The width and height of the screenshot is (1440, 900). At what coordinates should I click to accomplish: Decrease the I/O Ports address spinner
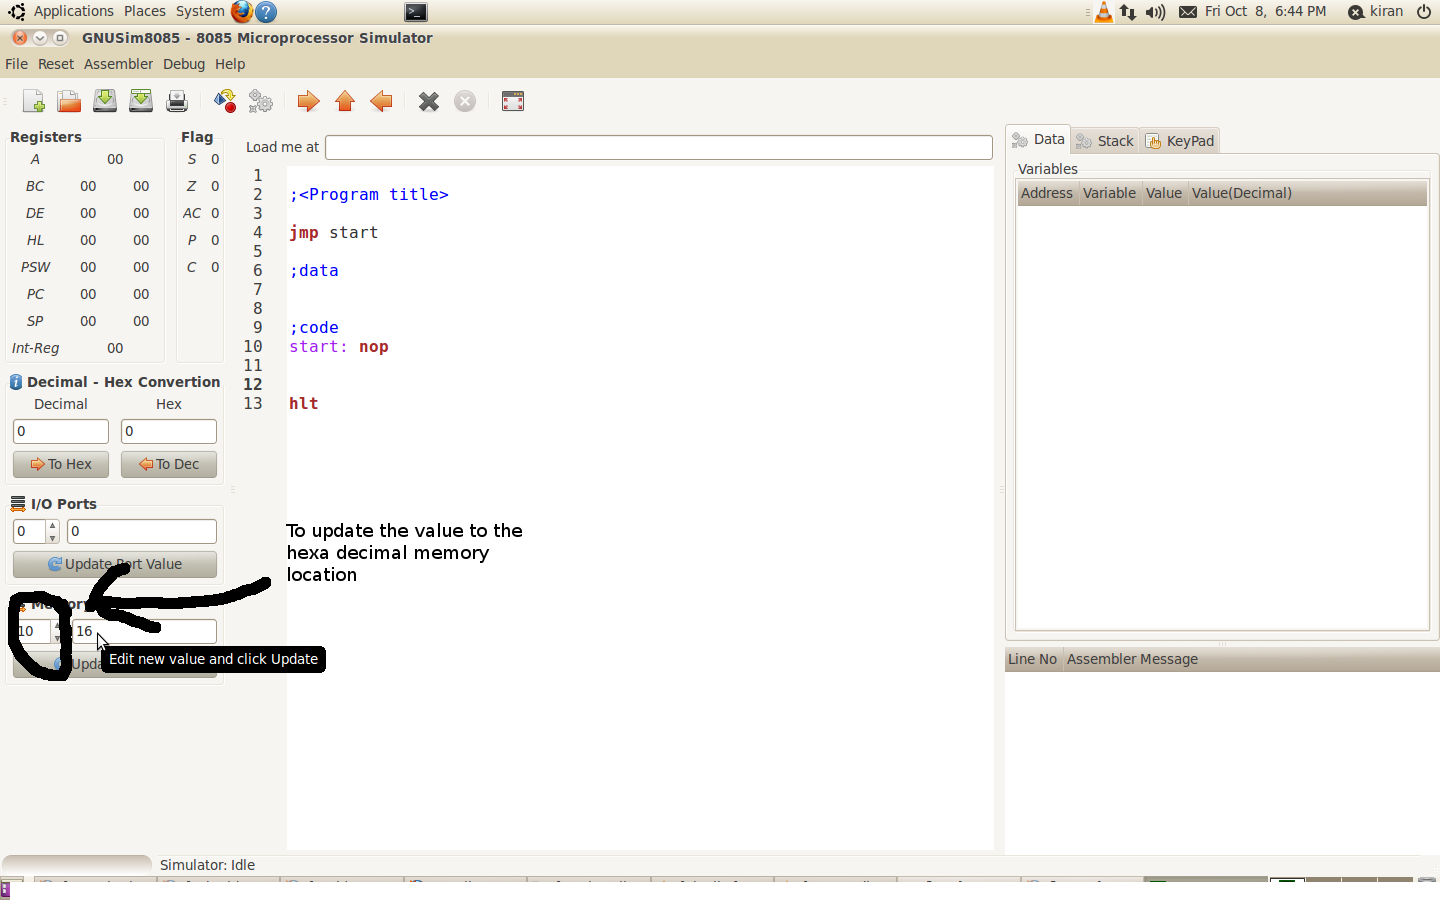[53, 538]
